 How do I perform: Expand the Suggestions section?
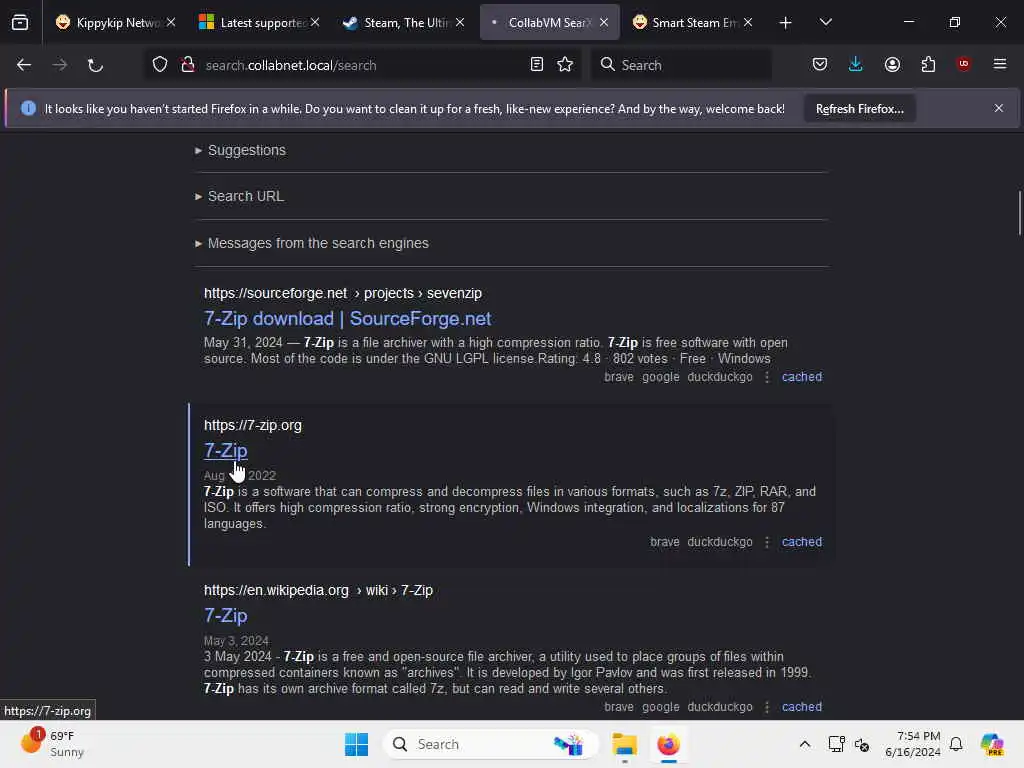[240, 150]
